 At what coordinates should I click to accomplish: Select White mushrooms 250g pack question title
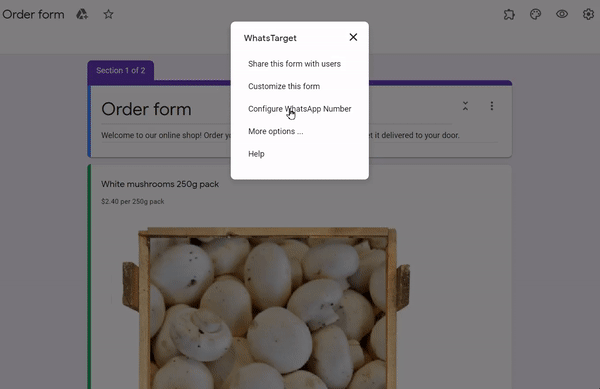click(160, 184)
